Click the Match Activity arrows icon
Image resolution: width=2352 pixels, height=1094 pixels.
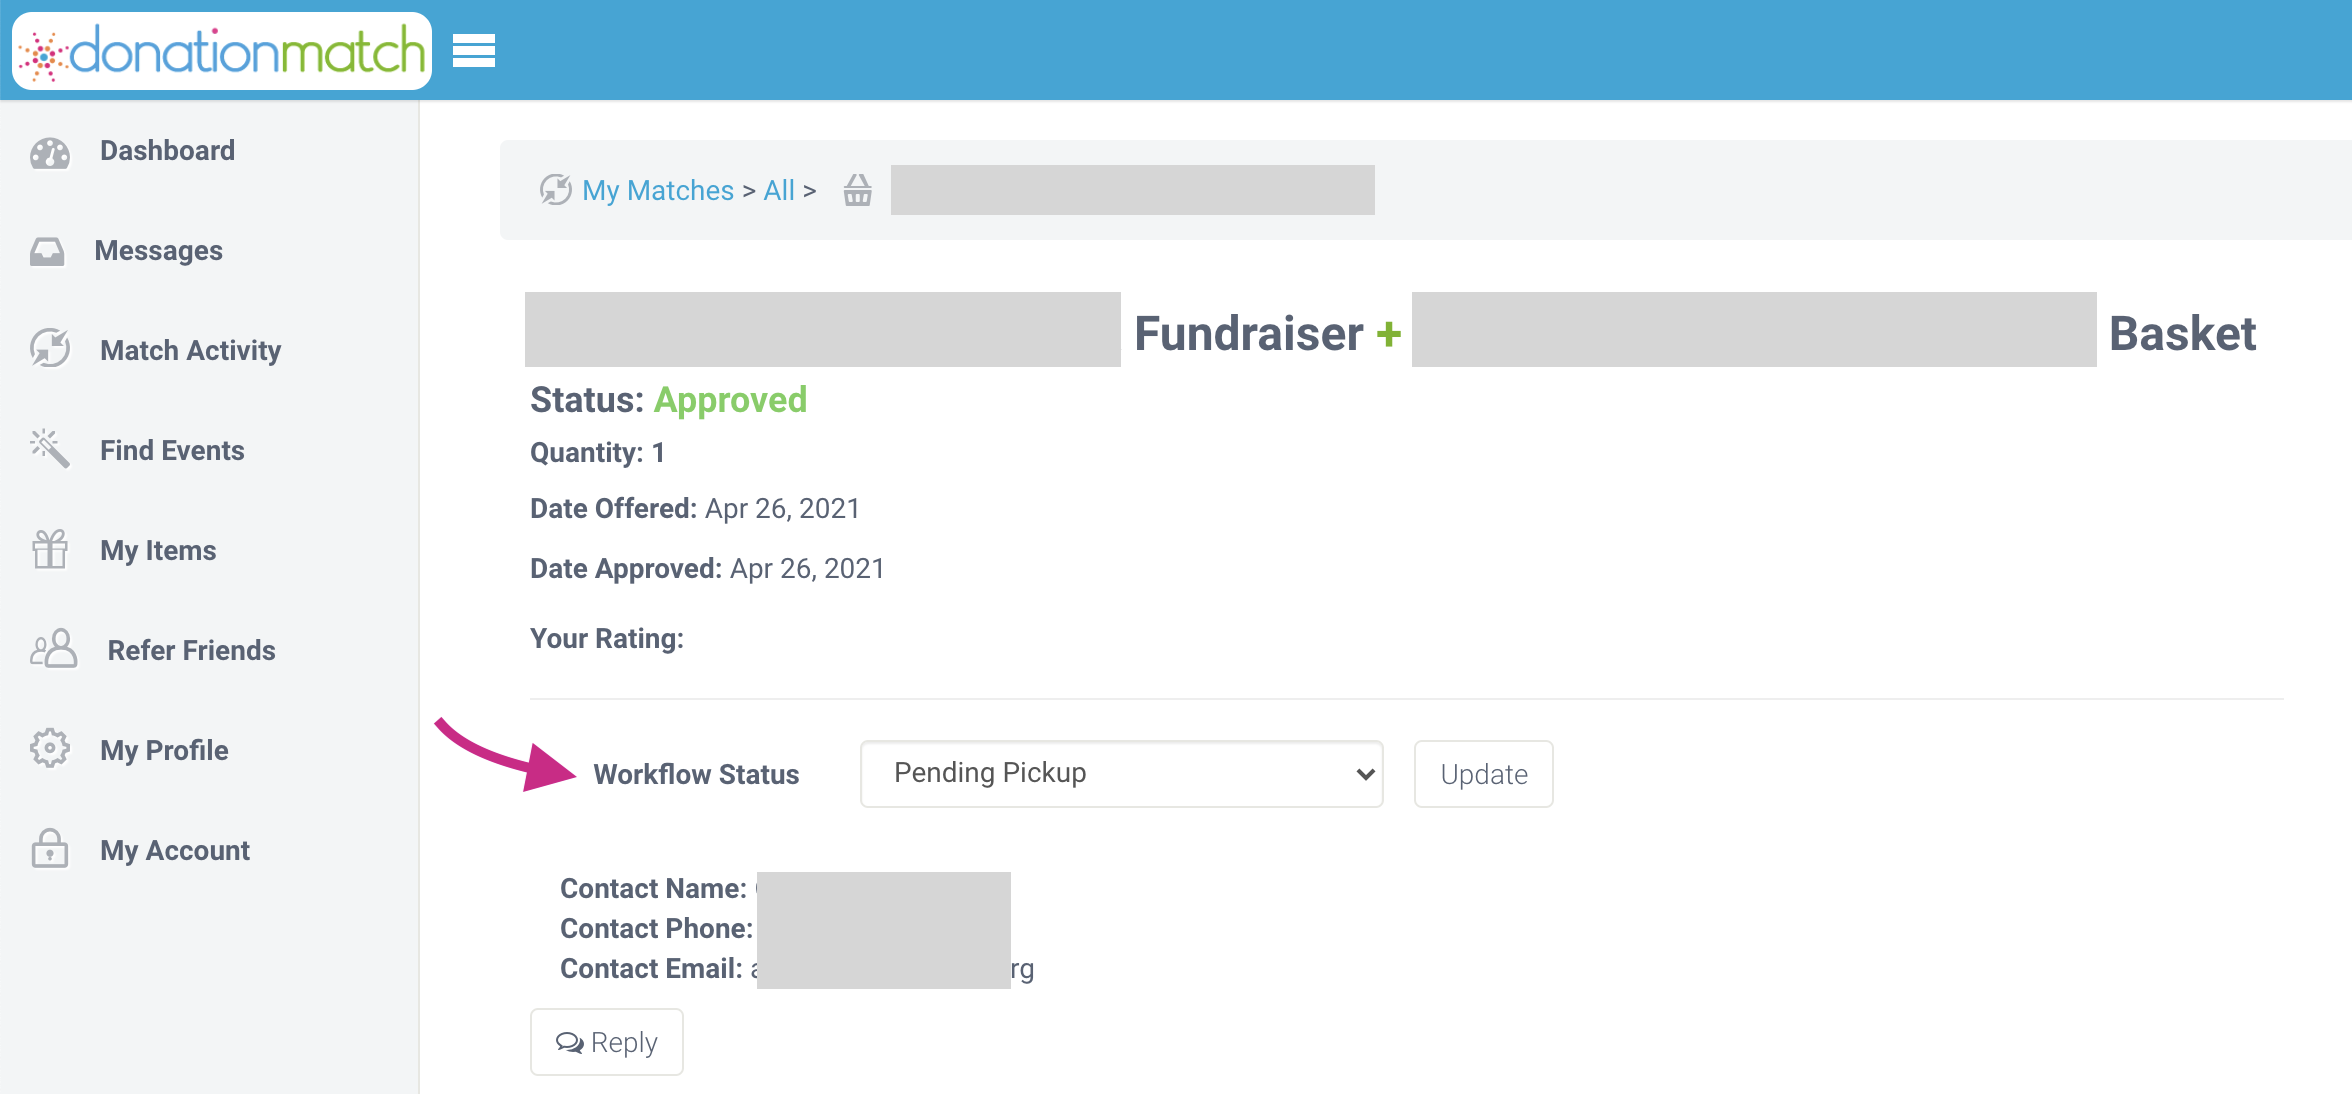coord(49,349)
